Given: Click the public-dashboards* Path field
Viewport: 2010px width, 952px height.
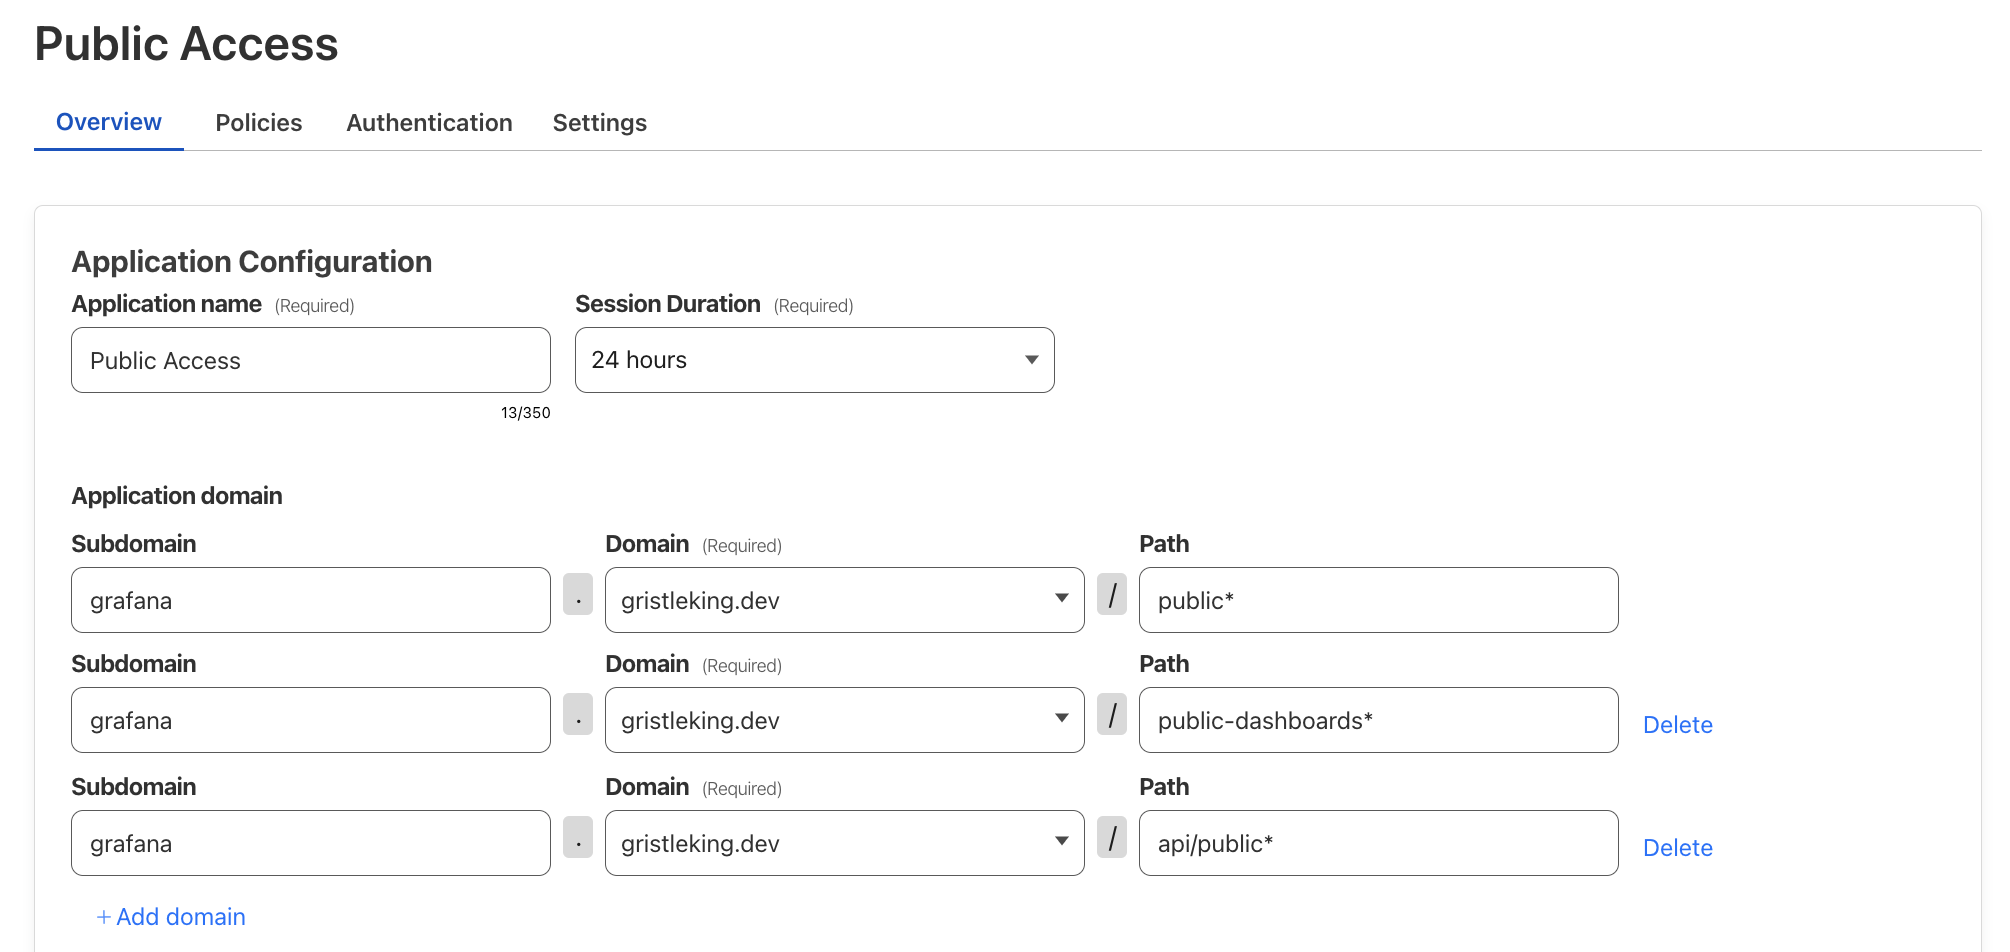Looking at the screenshot, I should click(x=1378, y=719).
